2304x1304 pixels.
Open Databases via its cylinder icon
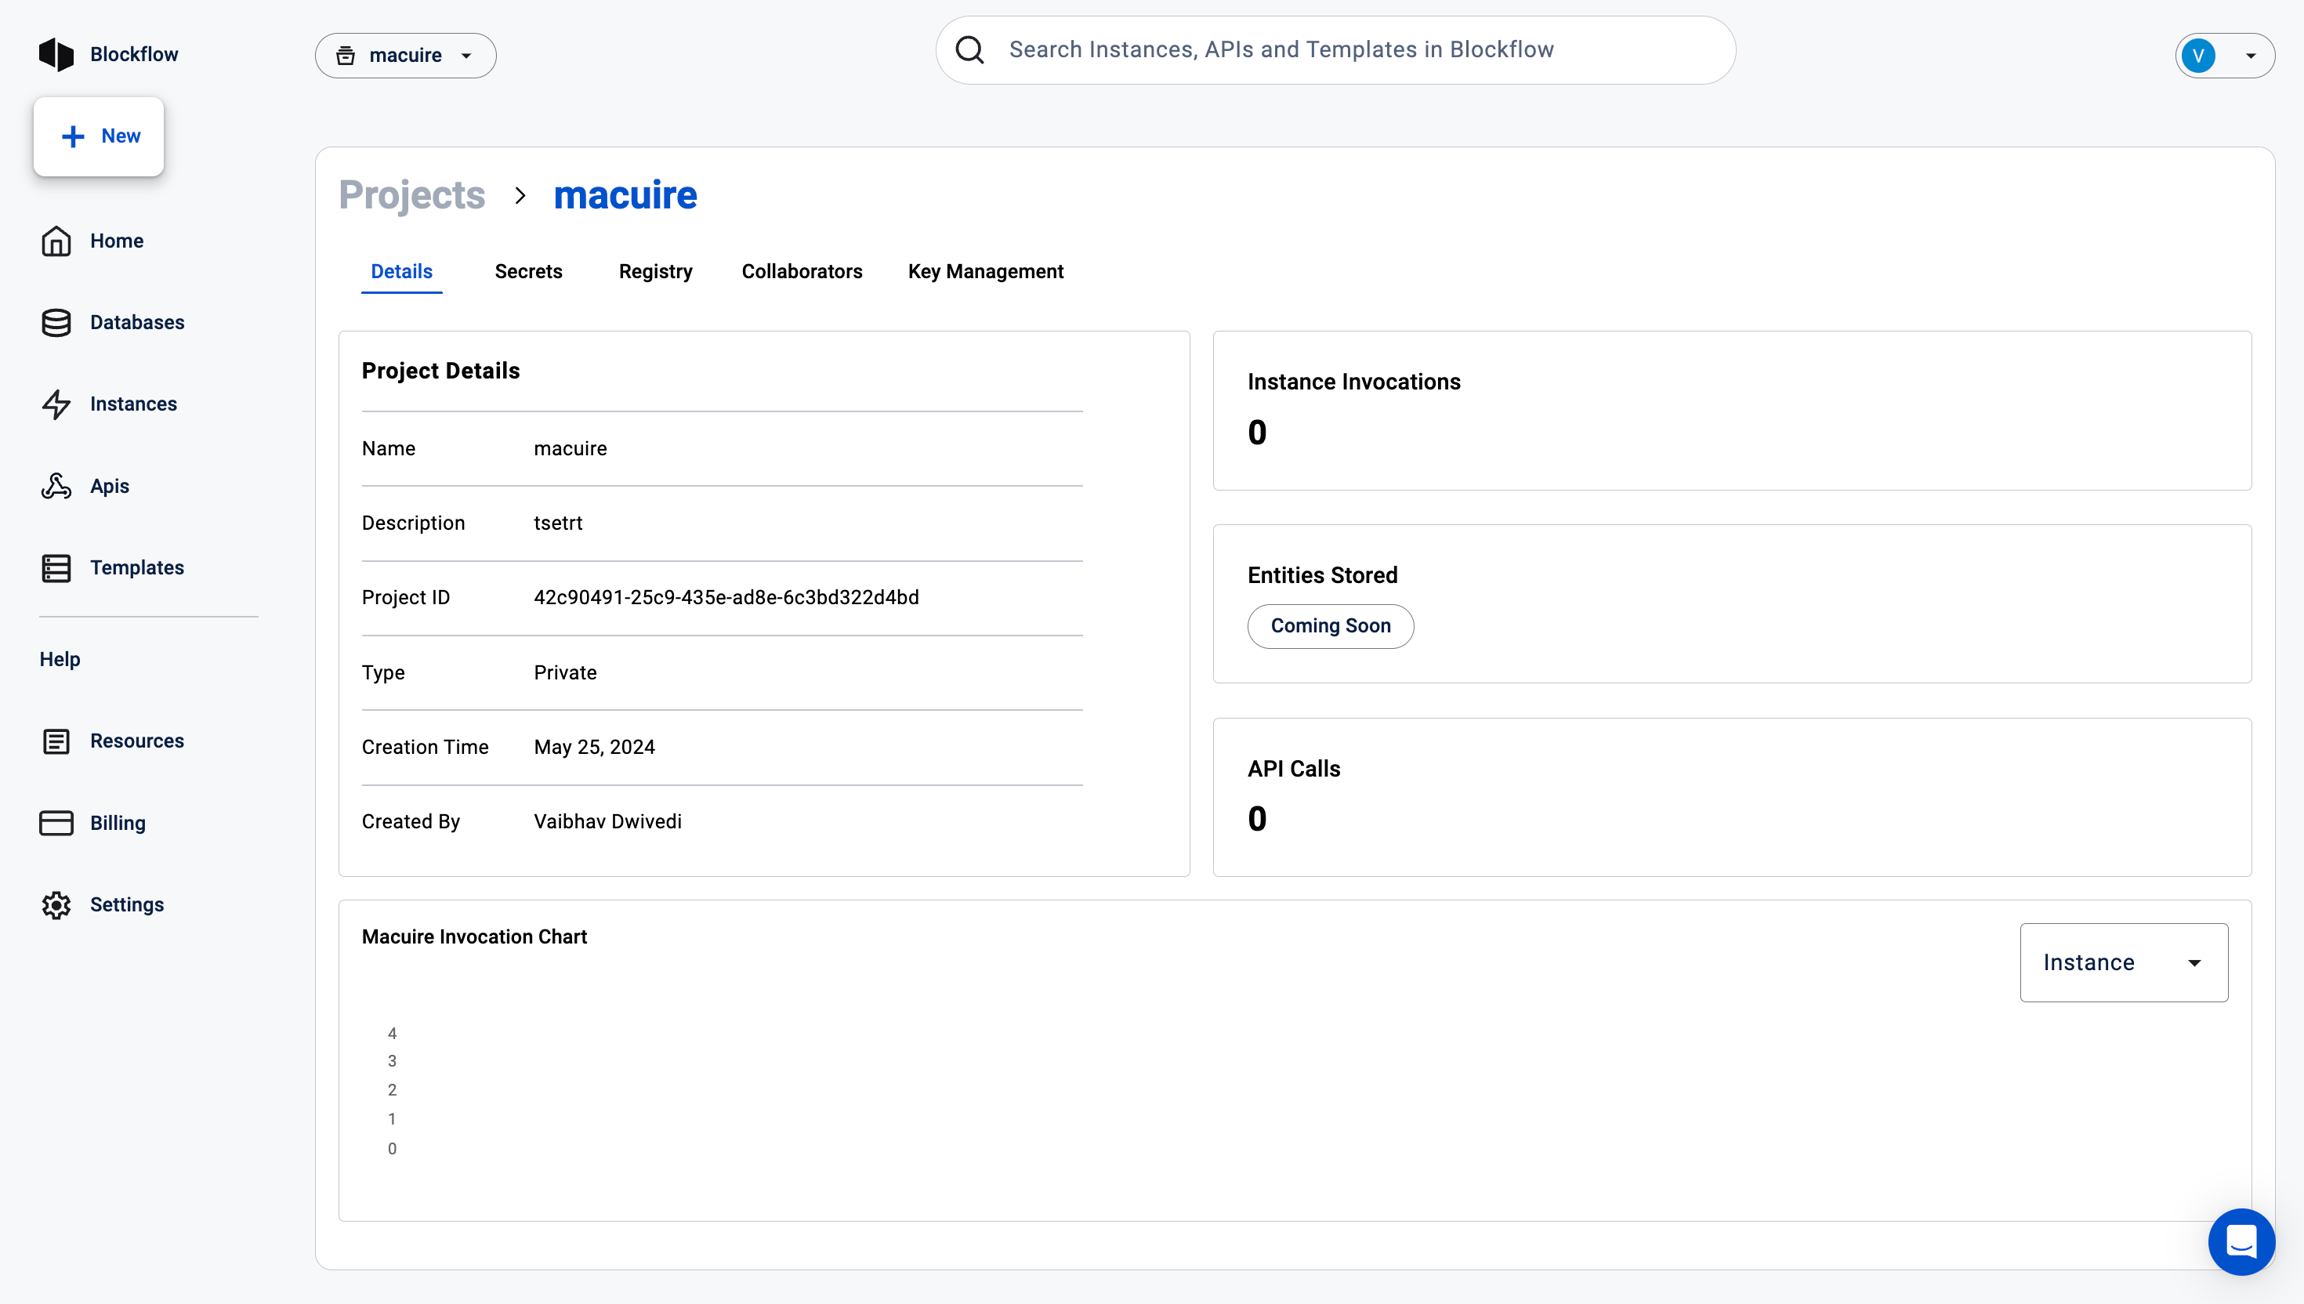56,322
